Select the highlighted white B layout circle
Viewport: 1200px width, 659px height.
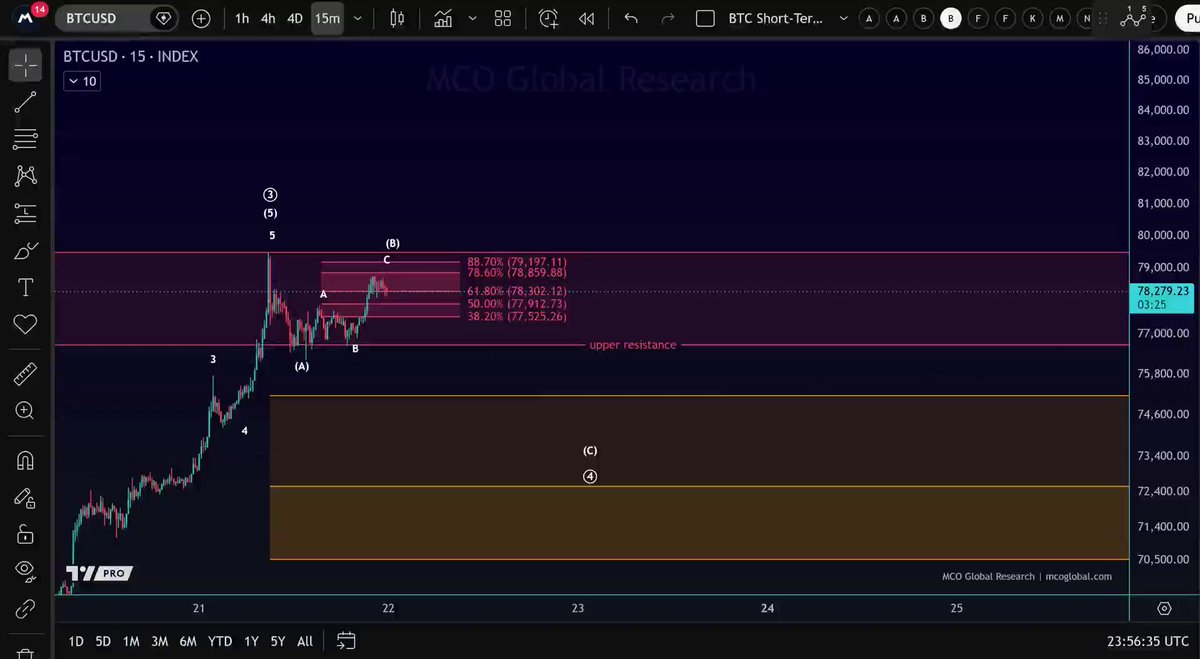coord(951,18)
